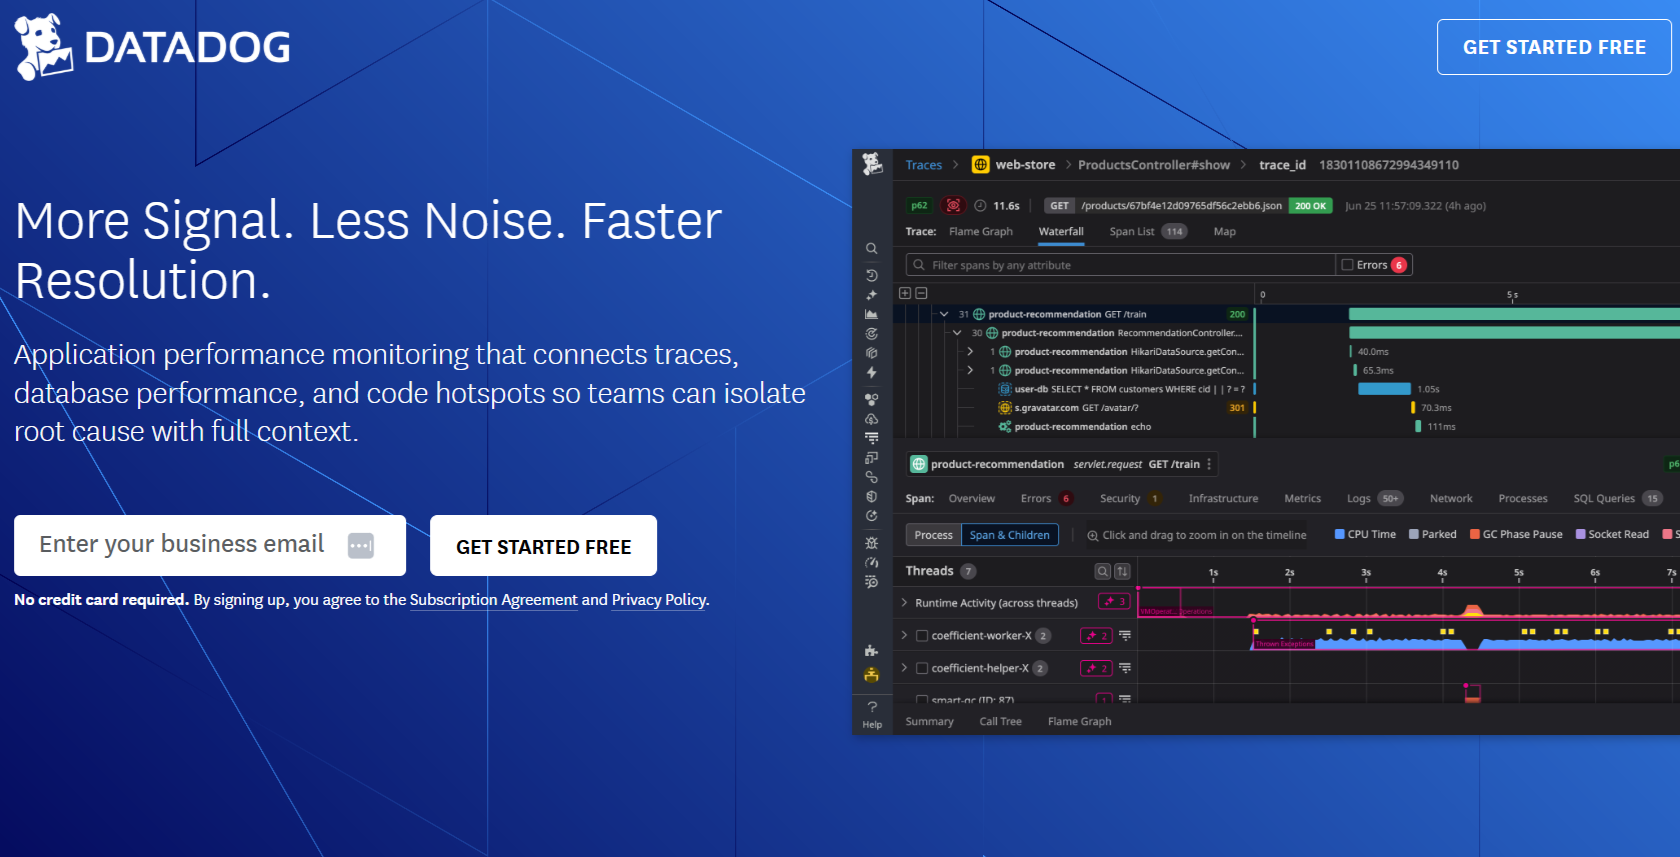Click the Datadog logo in page header
Image resolution: width=1680 pixels, height=857 pixels.
[153, 47]
